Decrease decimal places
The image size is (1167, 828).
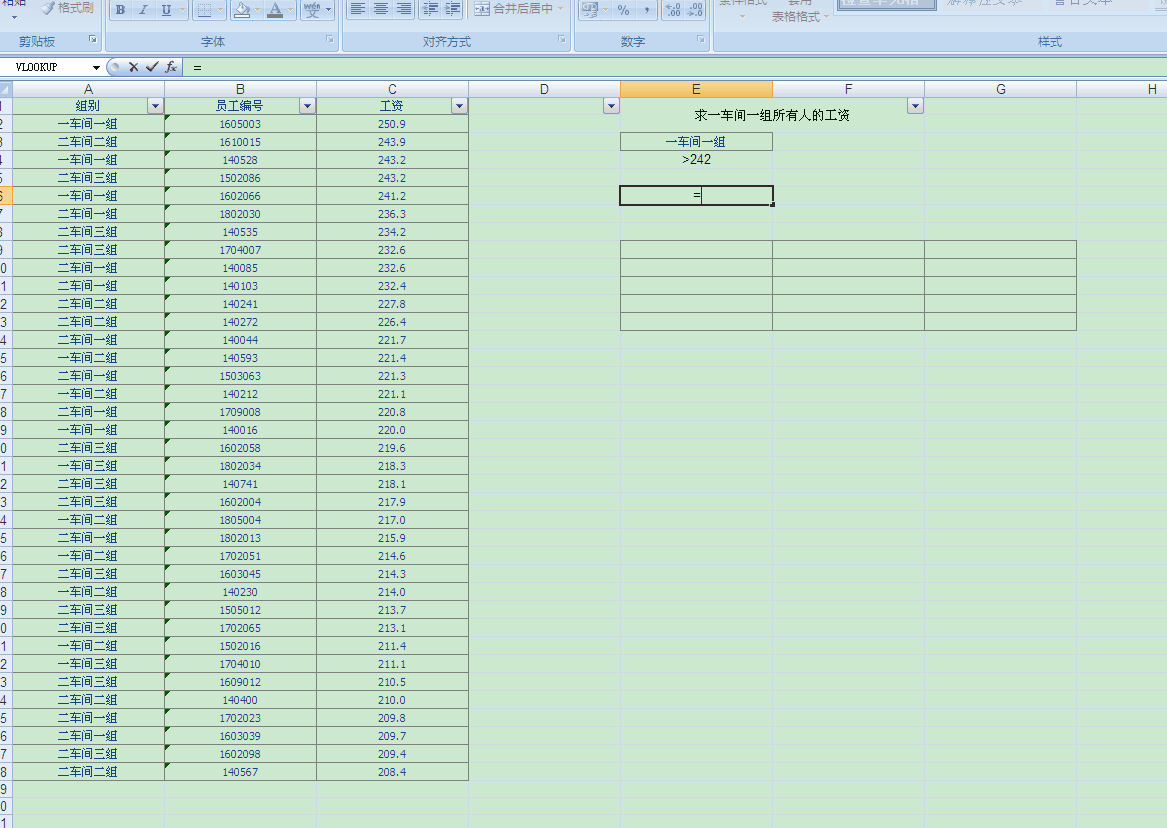click(x=695, y=10)
